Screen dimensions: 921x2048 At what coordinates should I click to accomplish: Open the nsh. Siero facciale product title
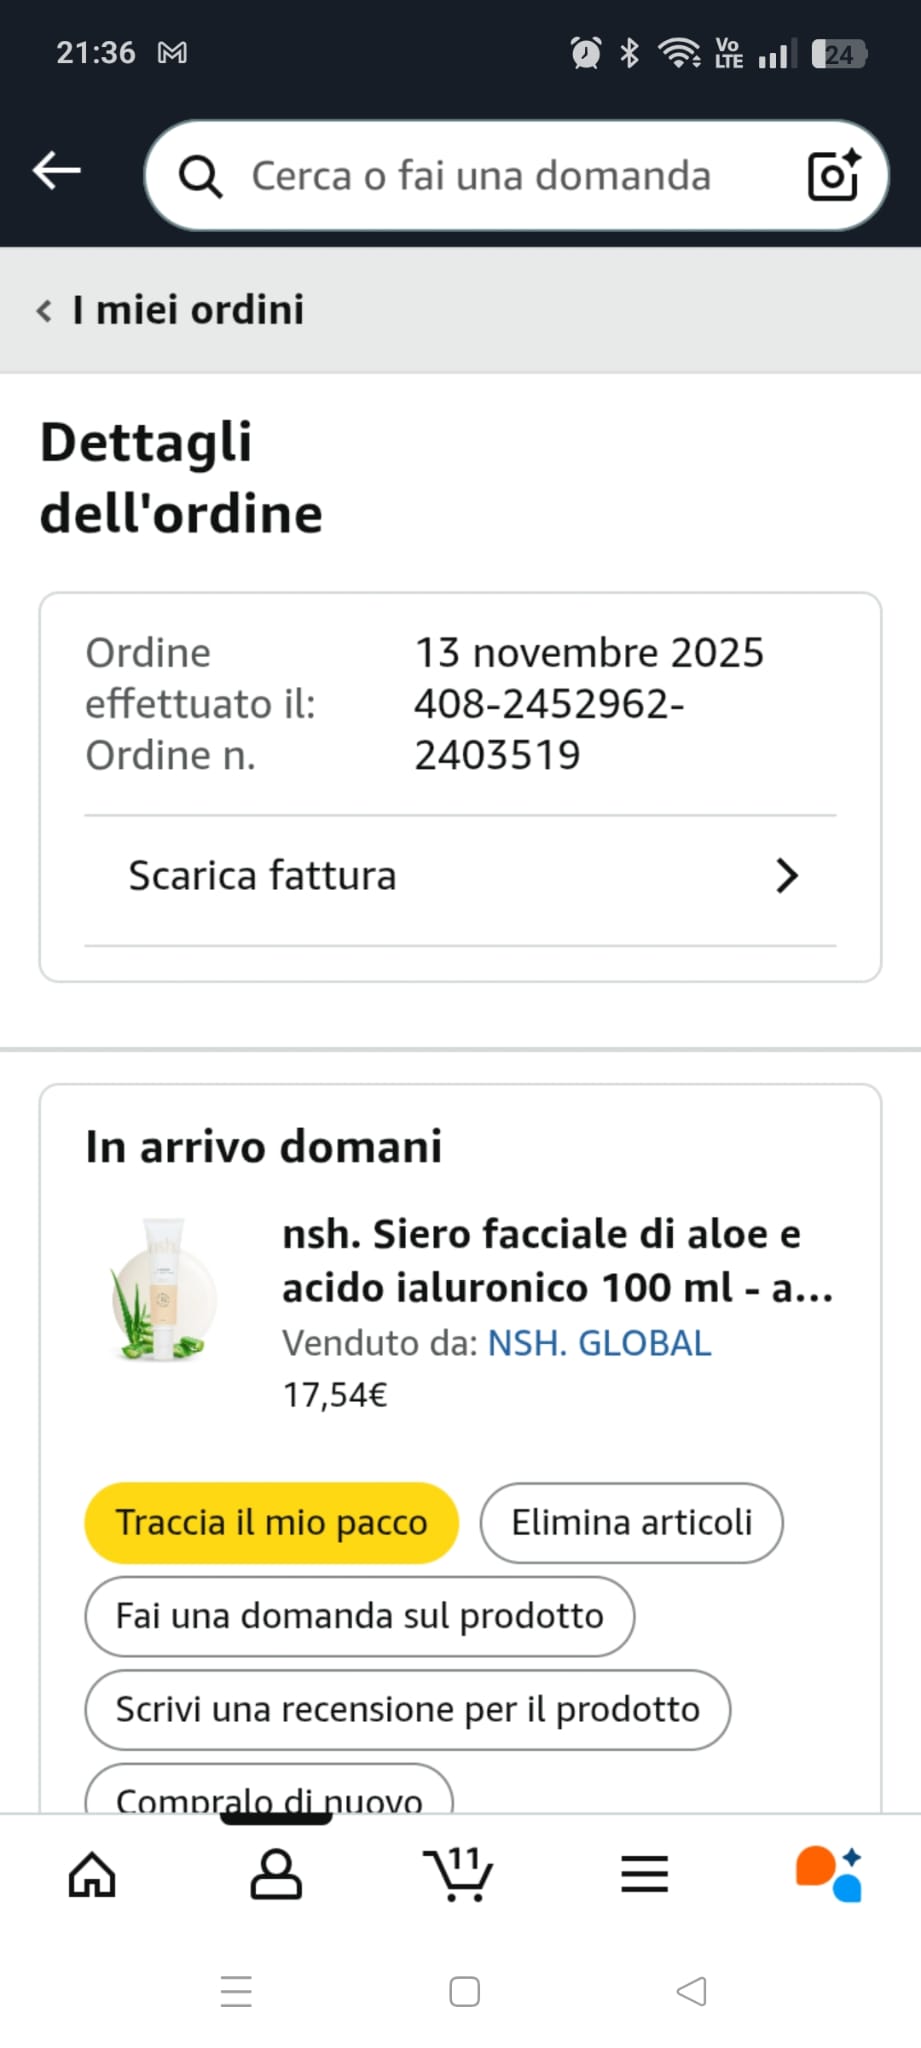[556, 1261]
